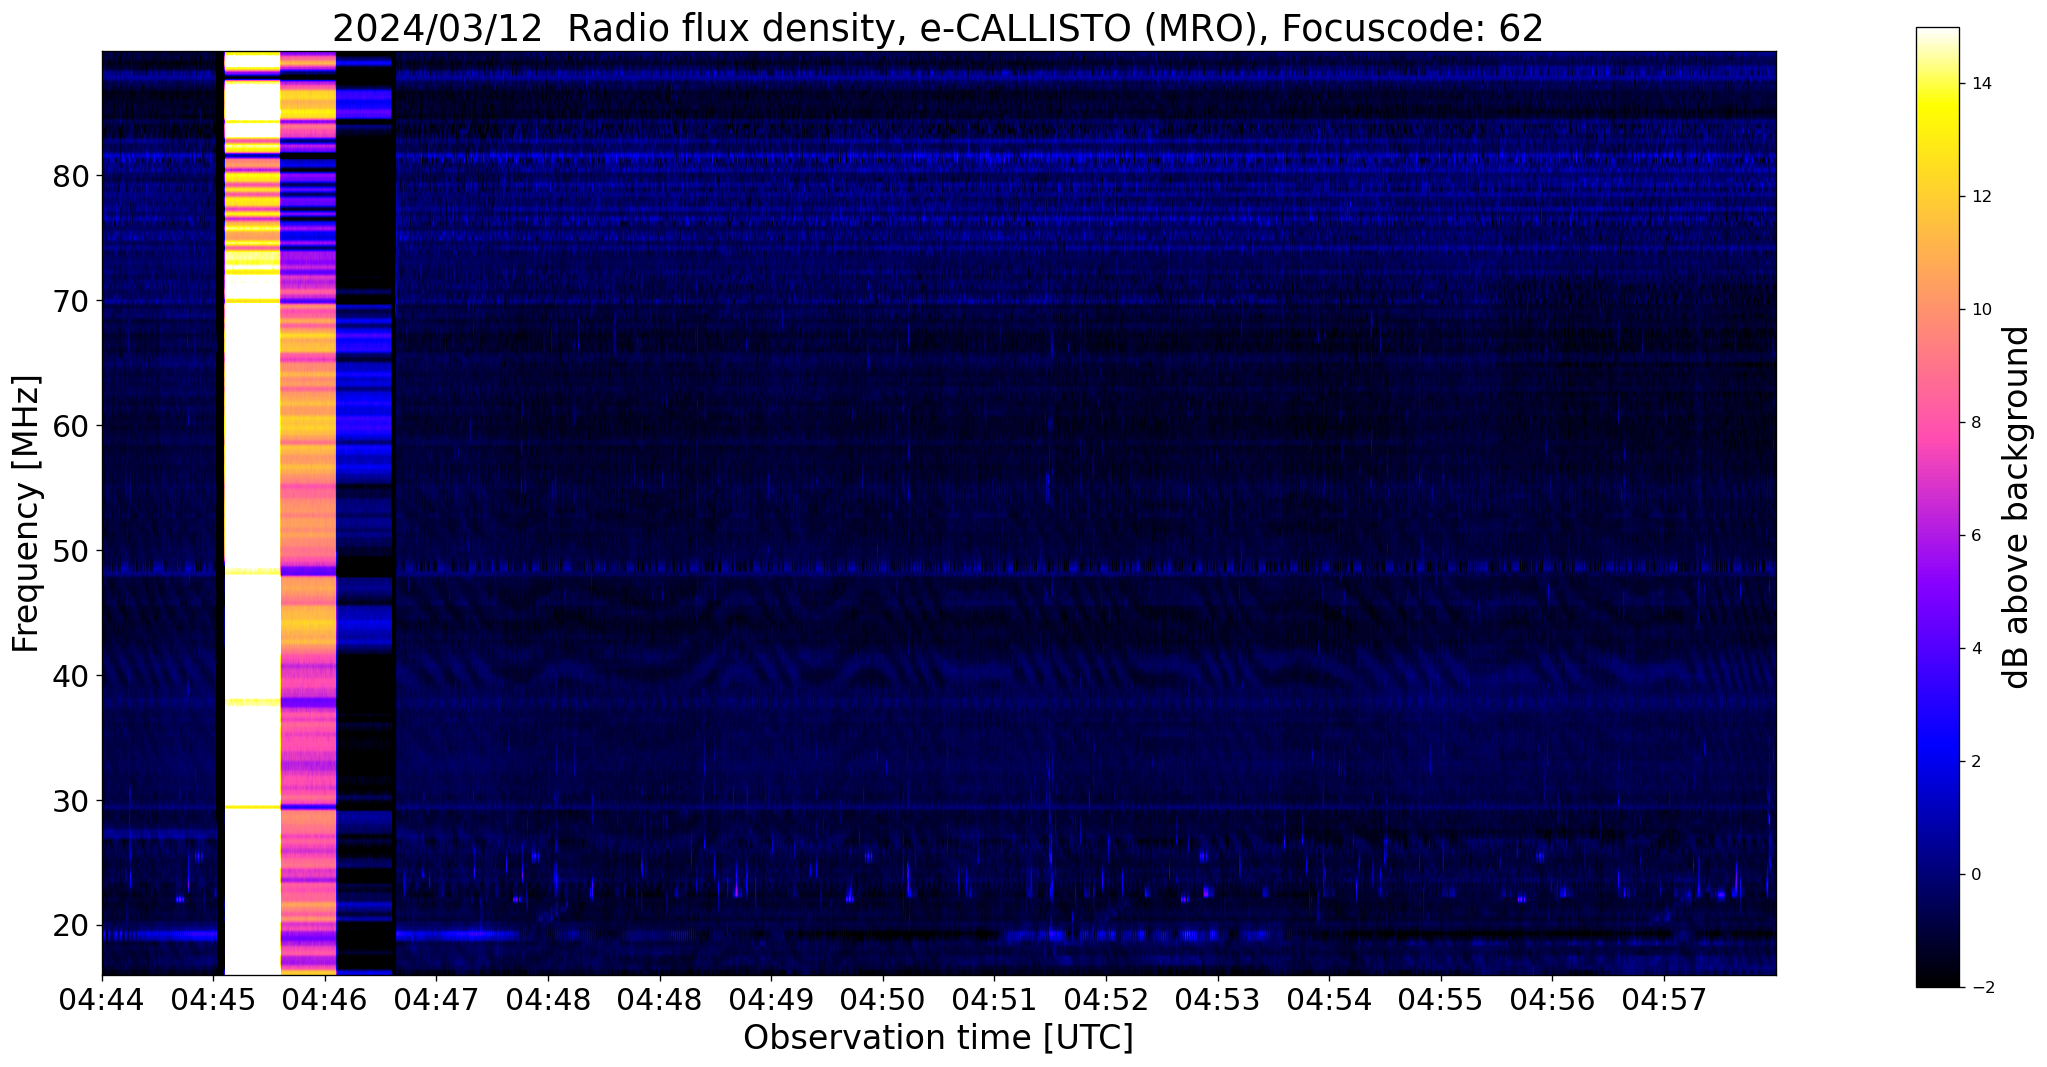This screenshot has height=1067, width=2047.
Task: Click the 04:45 time tick label
Action: 213,999
